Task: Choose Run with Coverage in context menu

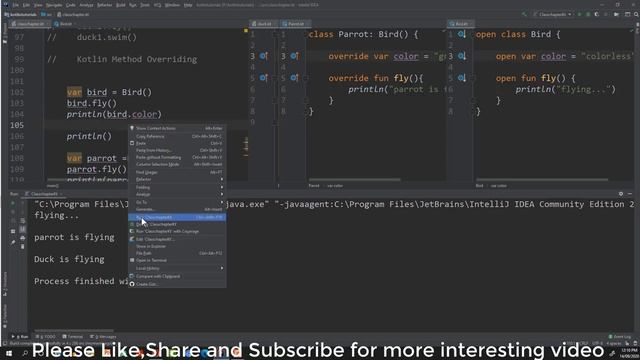Action: [x=177, y=231]
